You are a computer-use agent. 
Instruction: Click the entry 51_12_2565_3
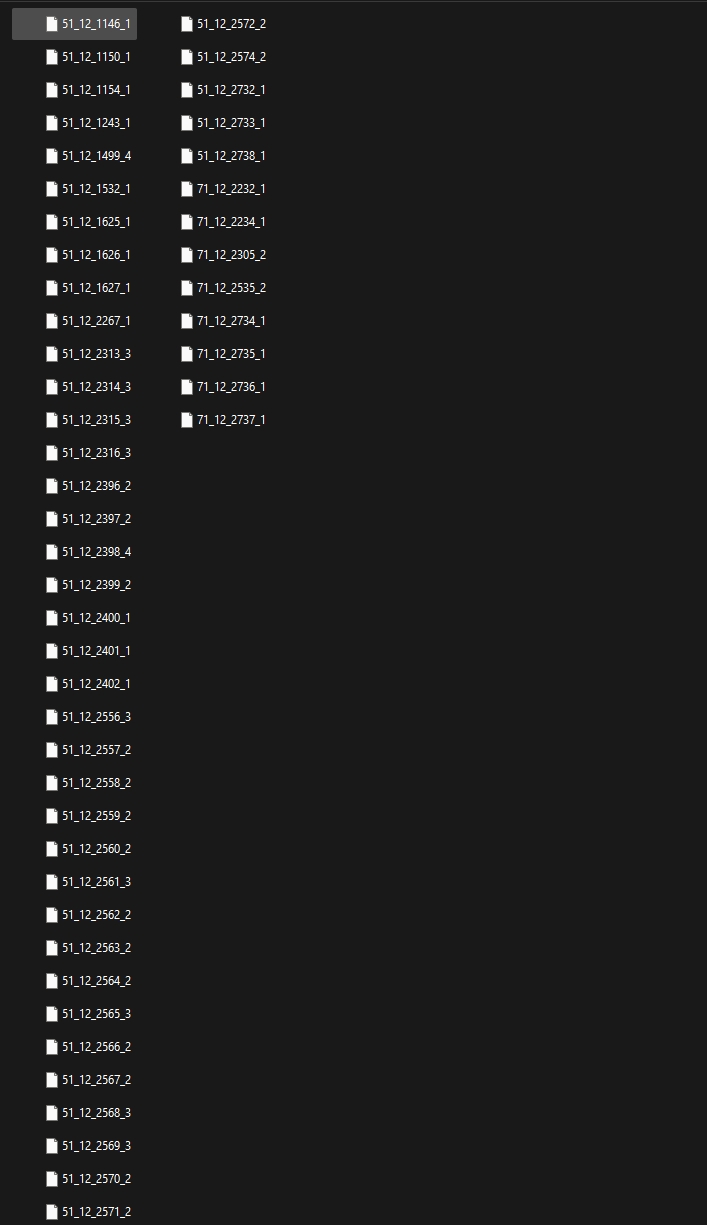(96, 1013)
